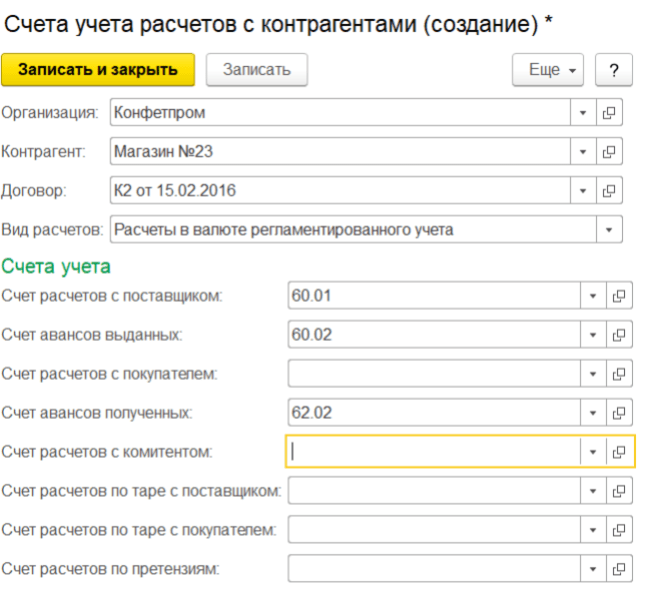Open account 62.02 via its open icon

tap(620, 412)
